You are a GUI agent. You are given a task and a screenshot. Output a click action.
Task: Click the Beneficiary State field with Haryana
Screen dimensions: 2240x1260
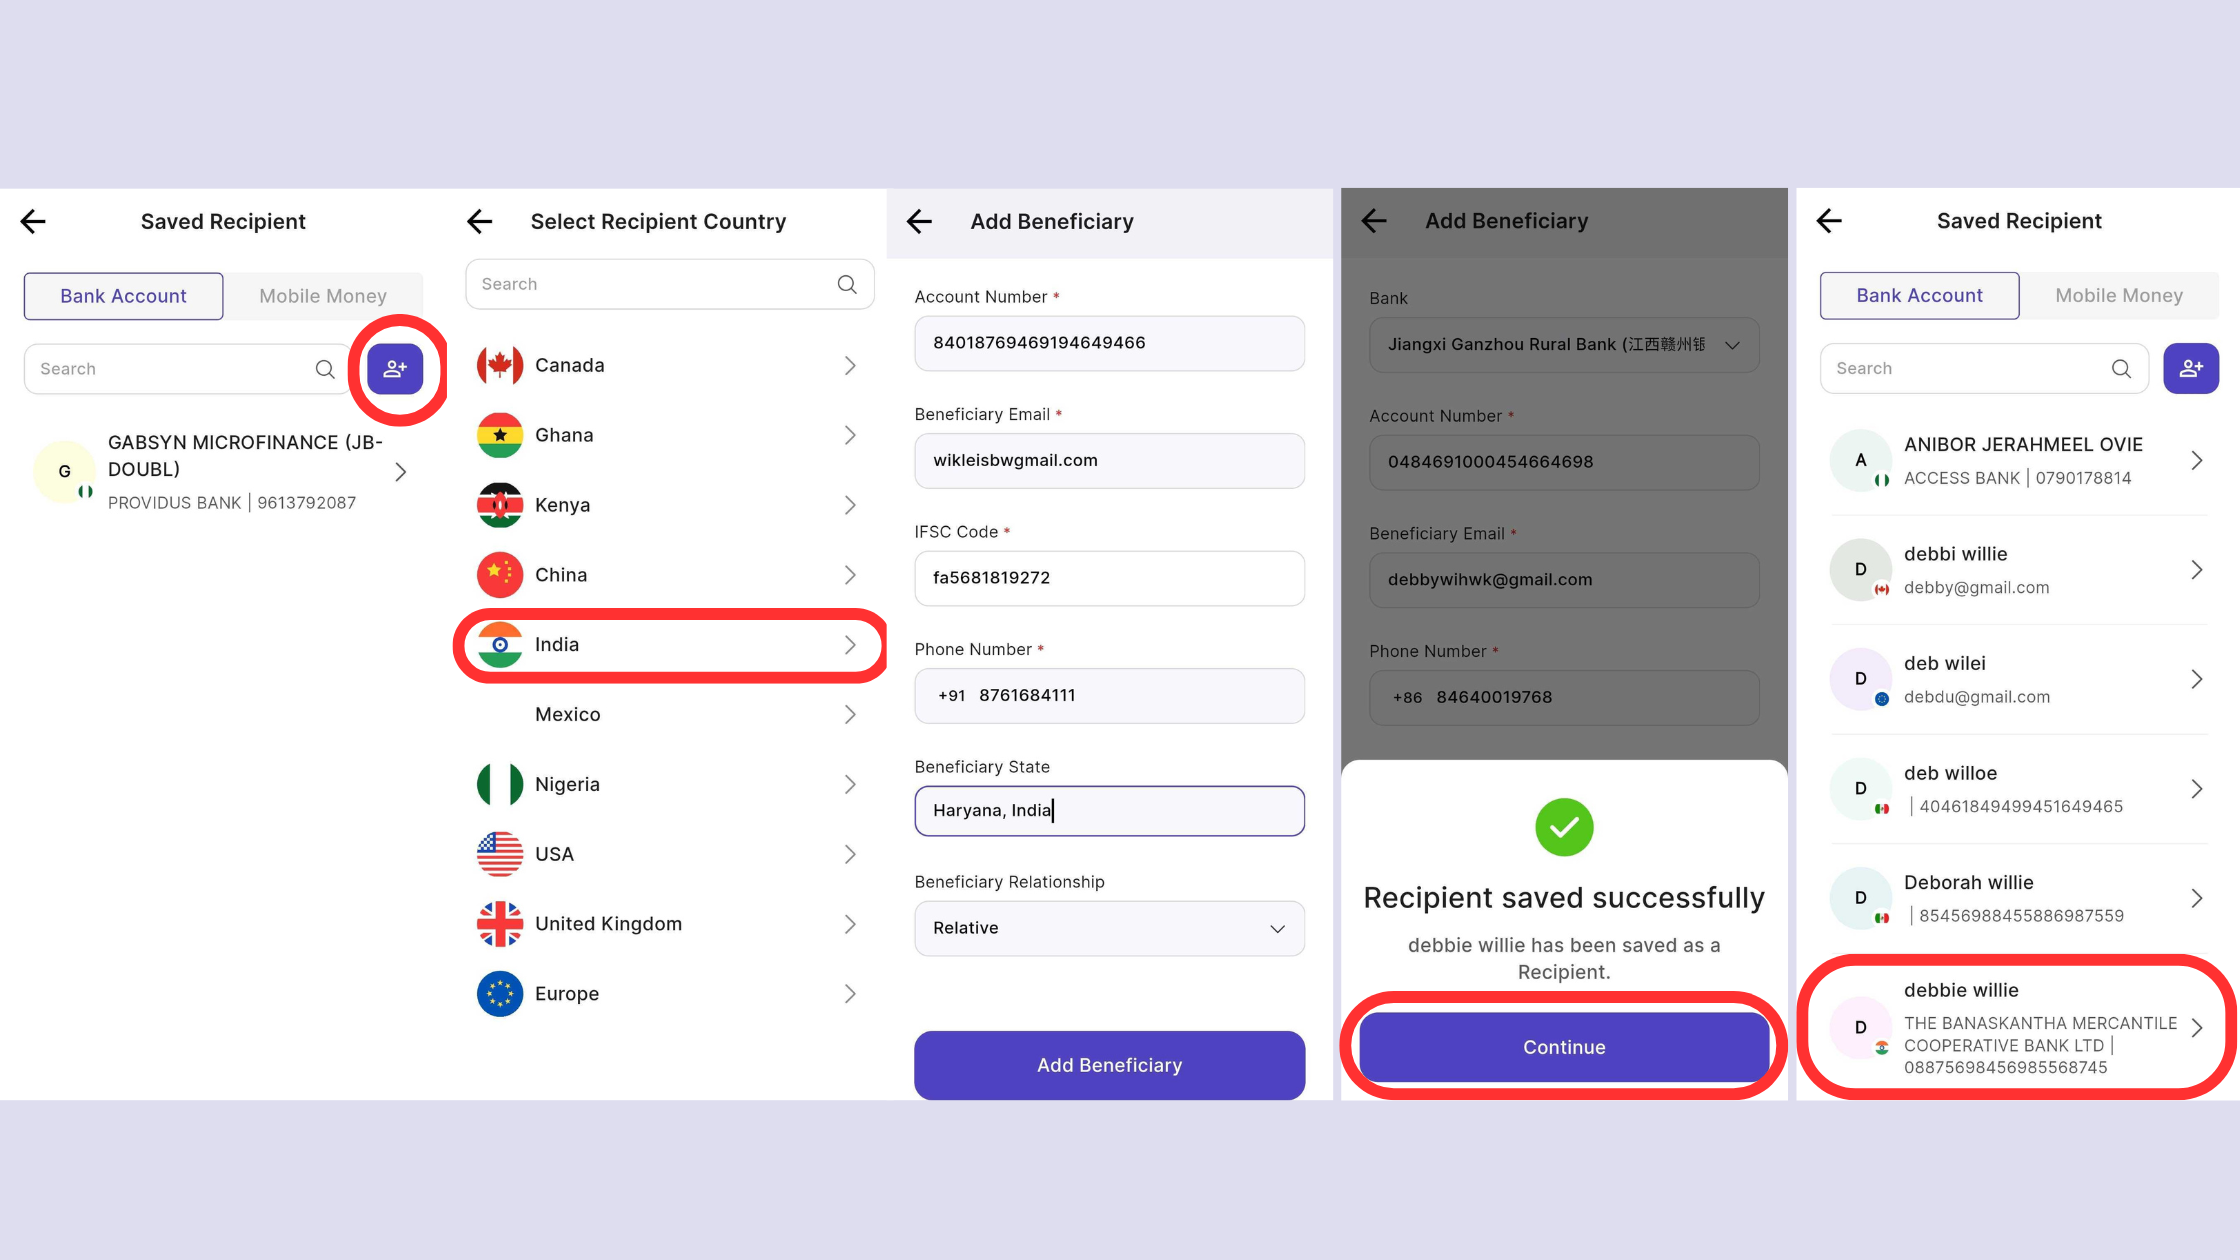pyautogui.click(x=1109, y=811)
